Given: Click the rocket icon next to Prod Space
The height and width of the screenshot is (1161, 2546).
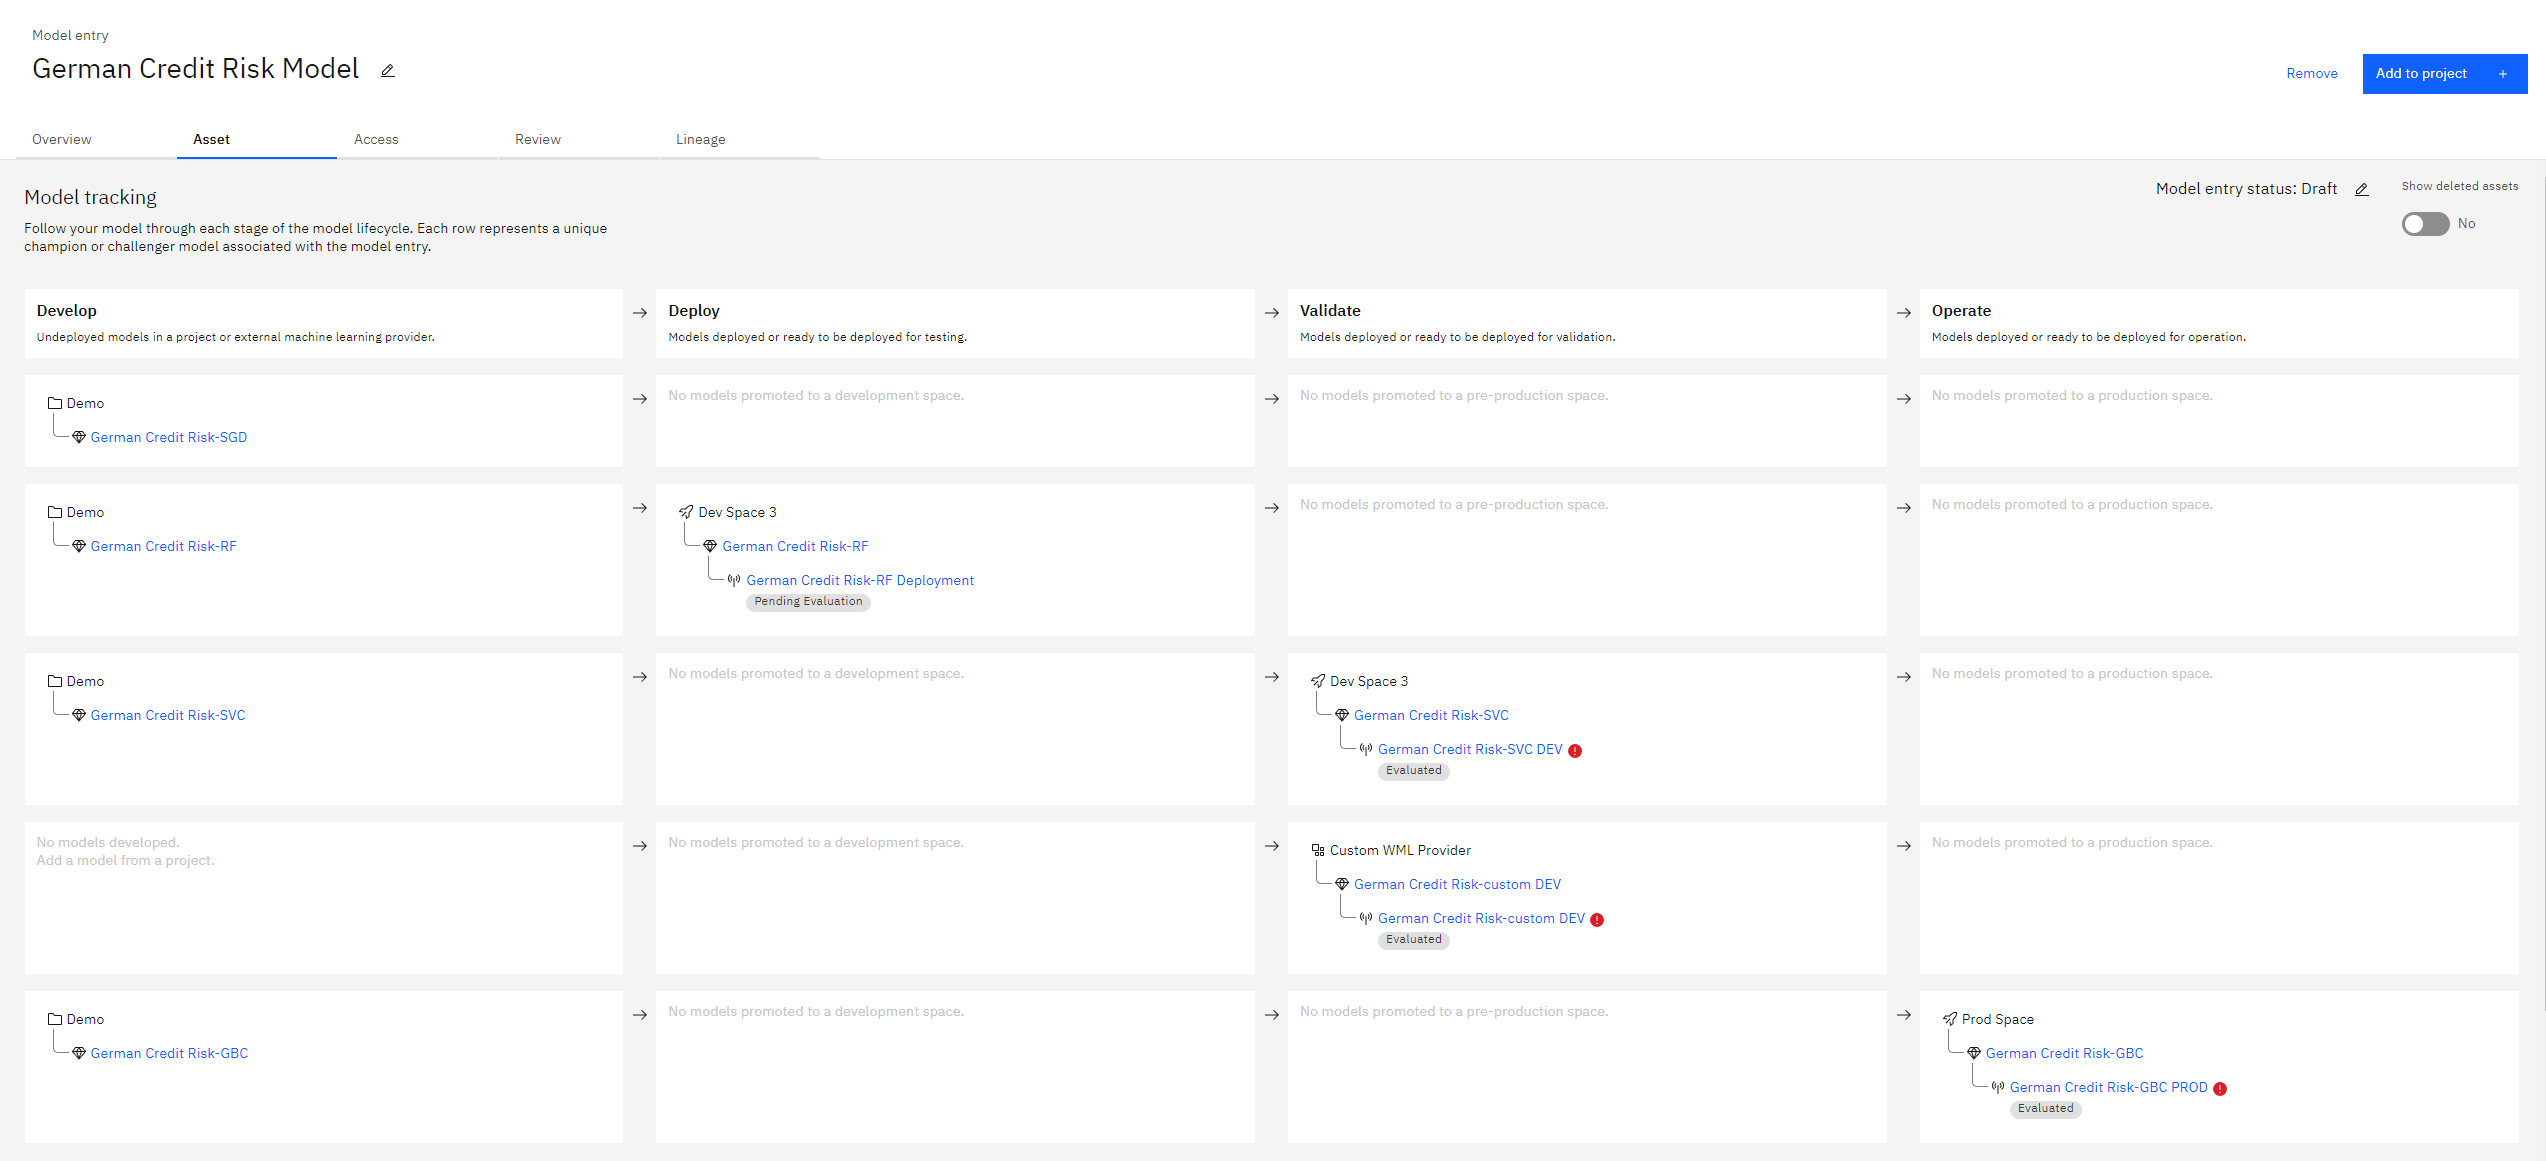Looking at the screenshot, I should [x=1950, y=1020].
